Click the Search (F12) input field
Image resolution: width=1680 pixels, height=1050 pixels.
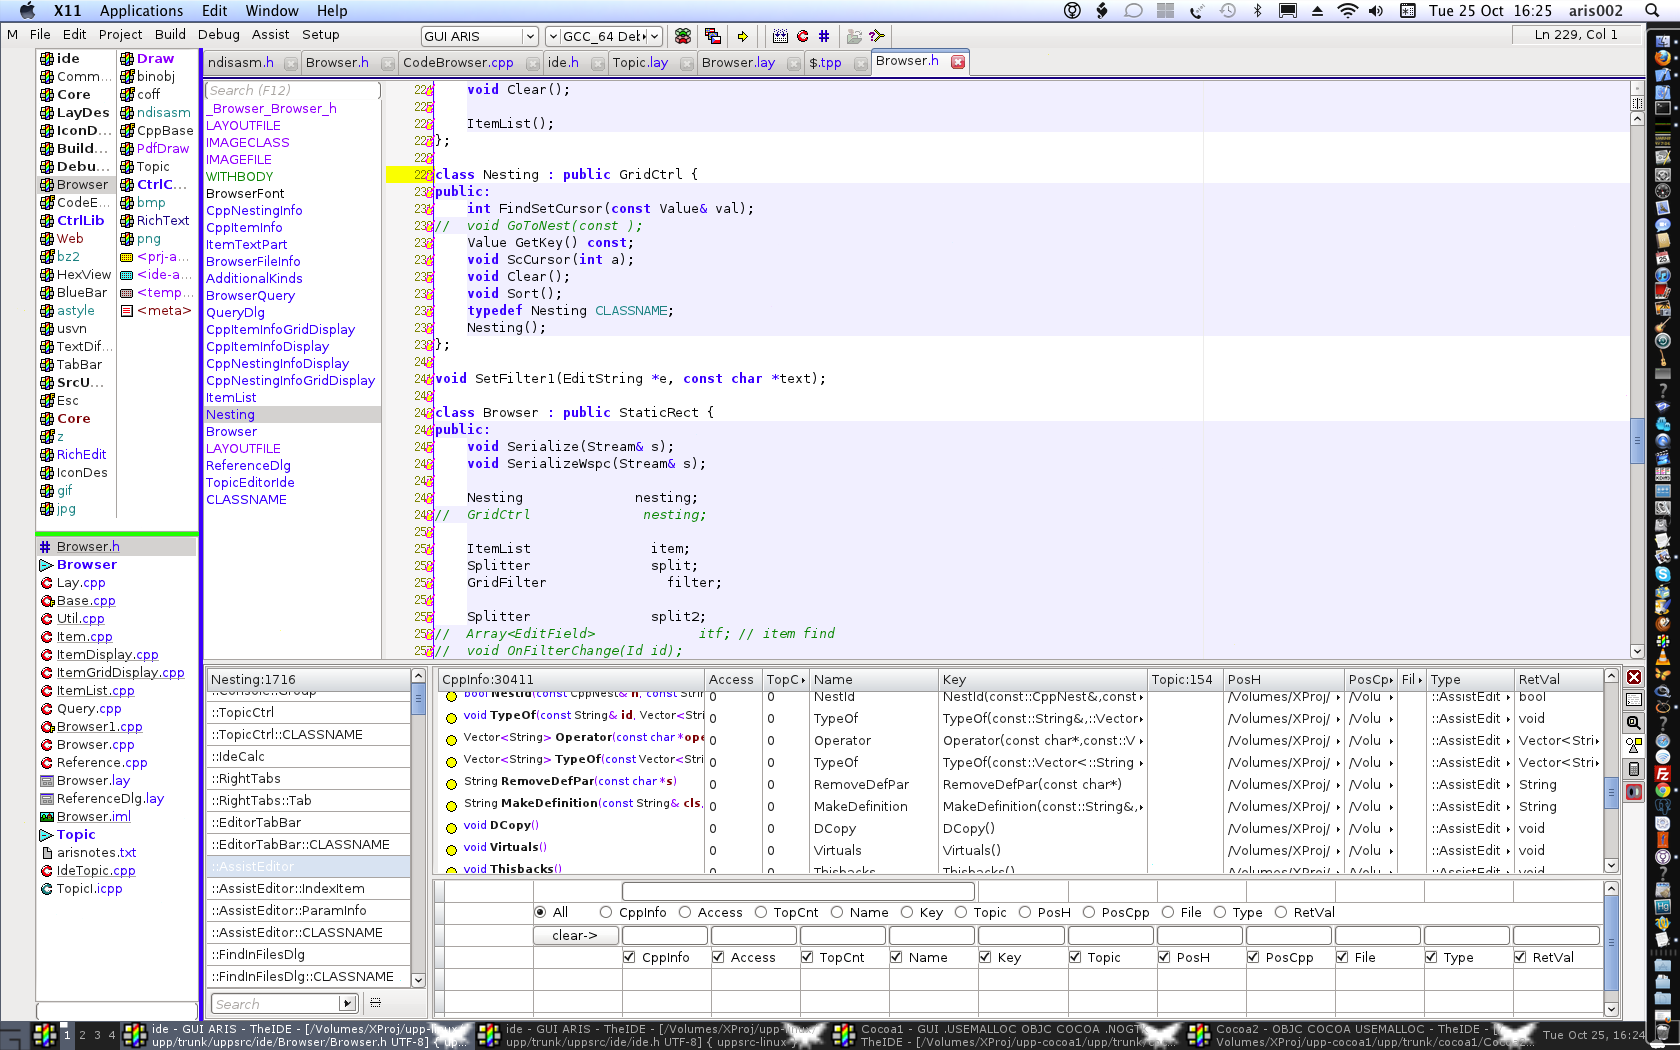(x=292, y=90)
